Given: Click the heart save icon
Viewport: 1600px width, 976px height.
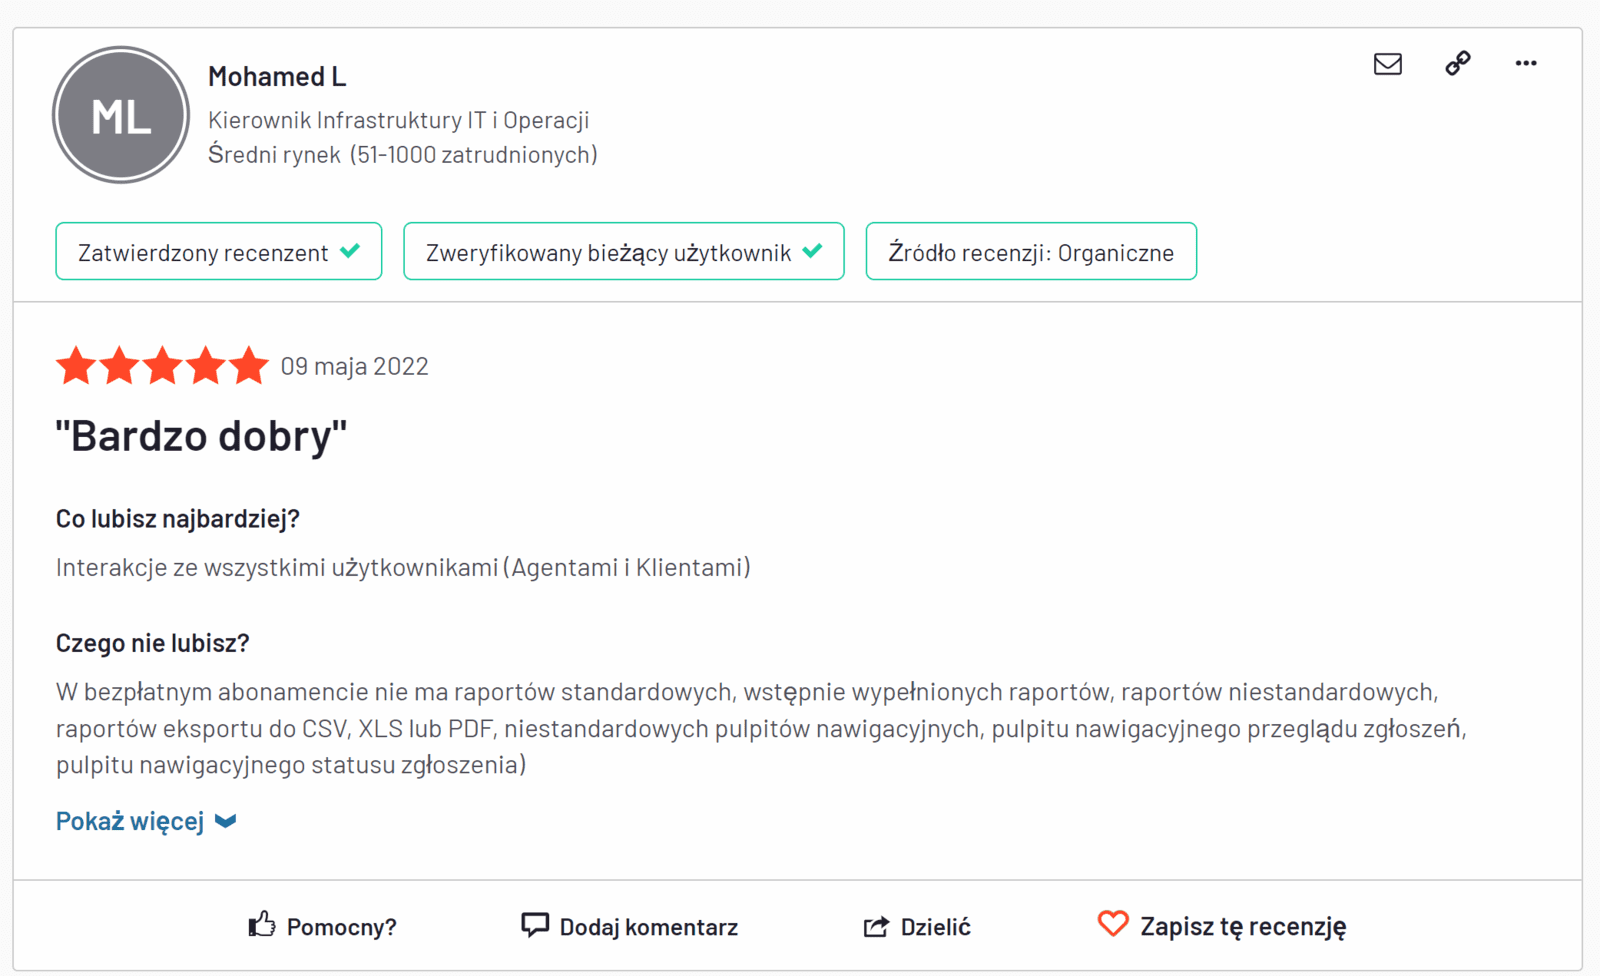Looking at the screenshot, I should click(1112, 924).
